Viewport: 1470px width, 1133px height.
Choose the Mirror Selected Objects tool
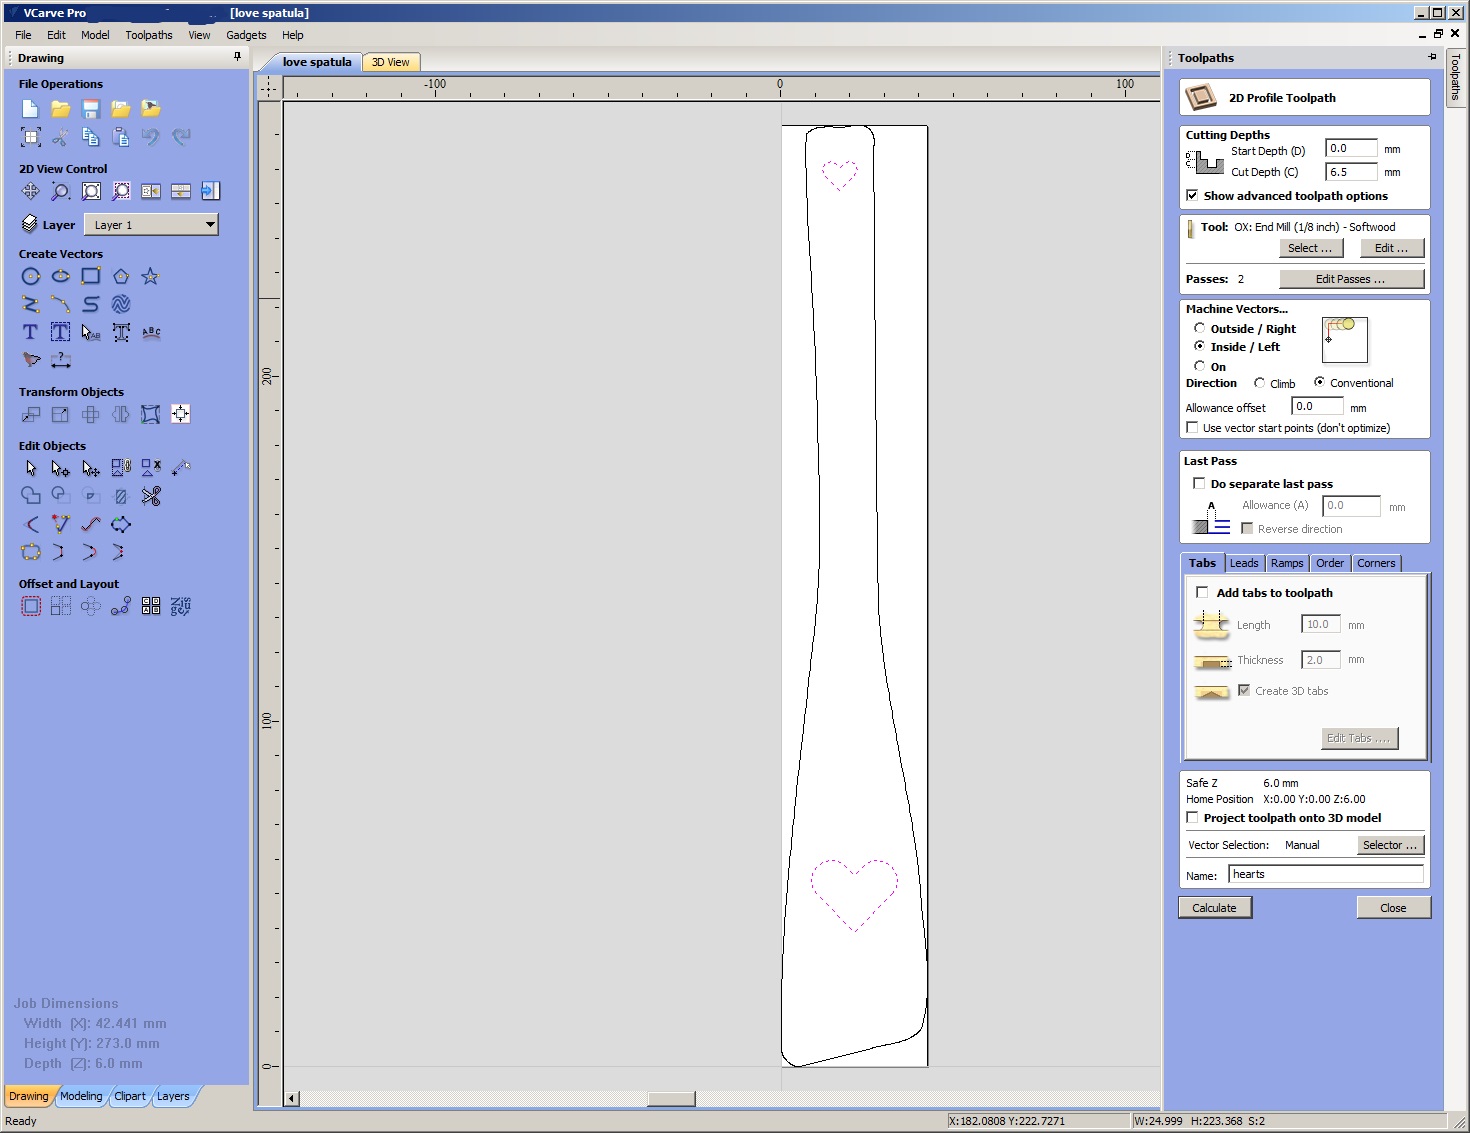click(x=120, y=413)
